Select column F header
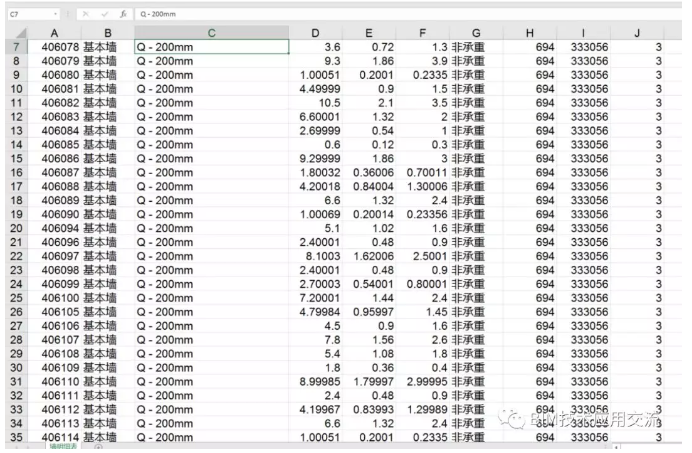692x453 pixels. coord(422,33)
